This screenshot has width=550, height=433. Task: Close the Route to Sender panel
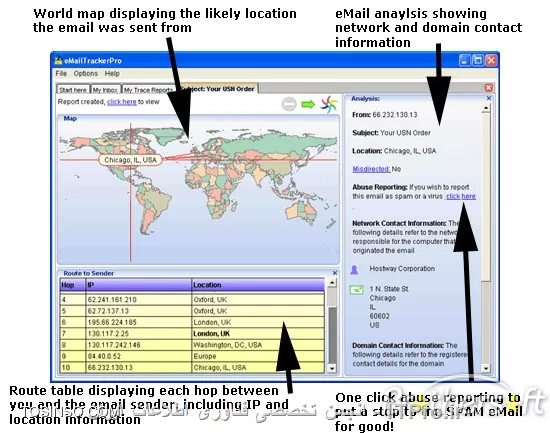pos(335,273)
